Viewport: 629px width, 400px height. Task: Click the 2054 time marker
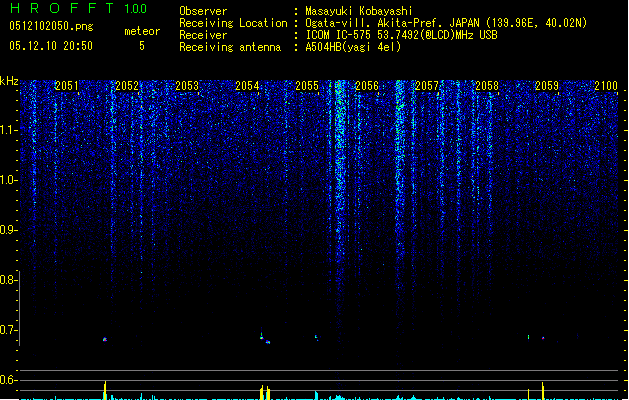[247, 86]
